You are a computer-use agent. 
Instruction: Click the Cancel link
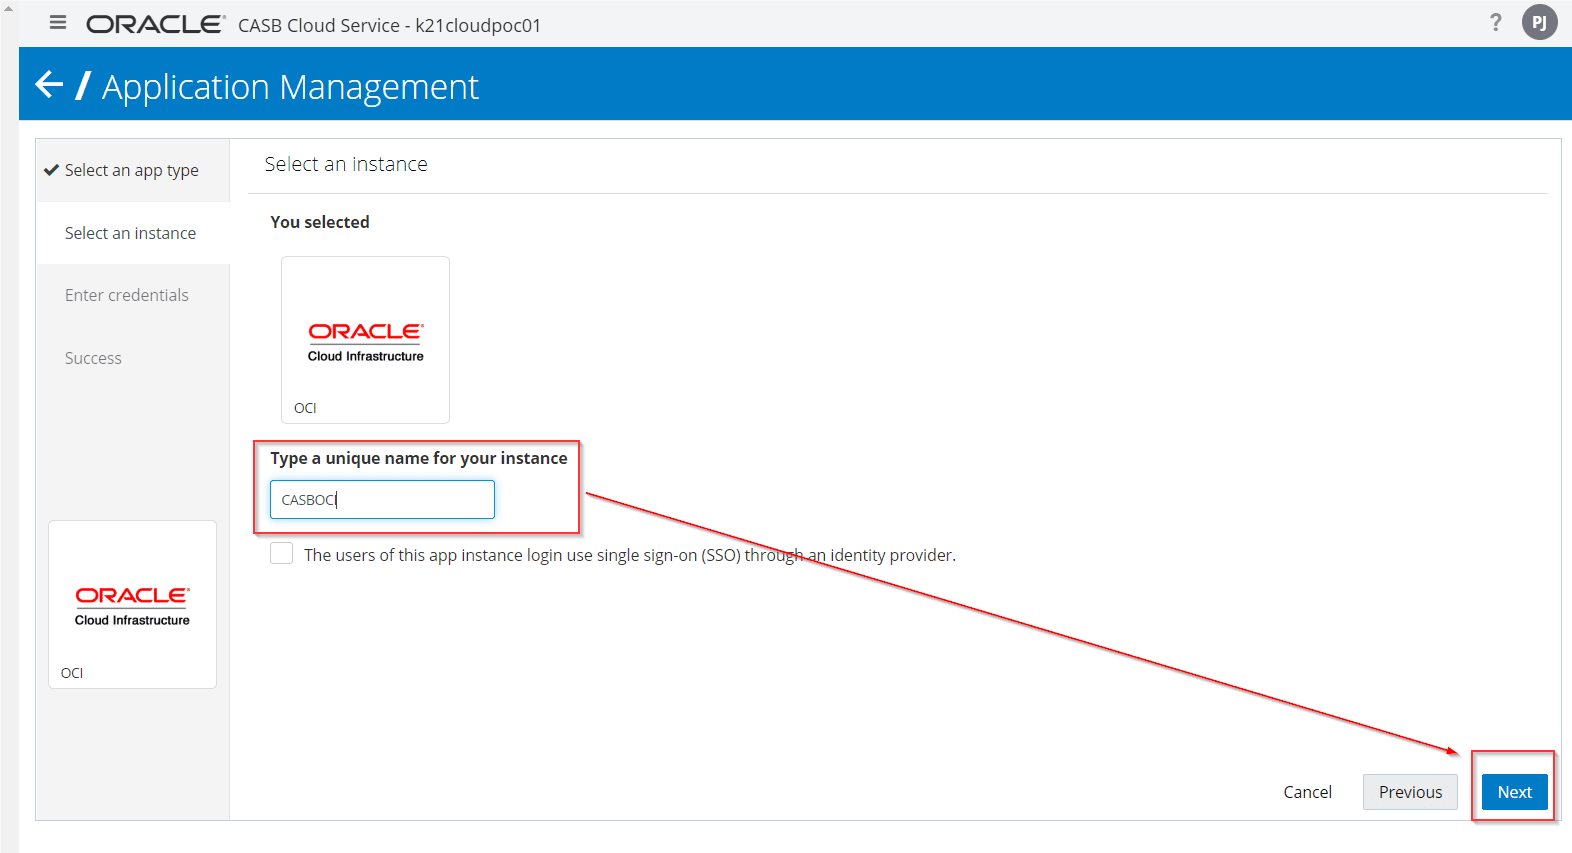pos(1307,792)
